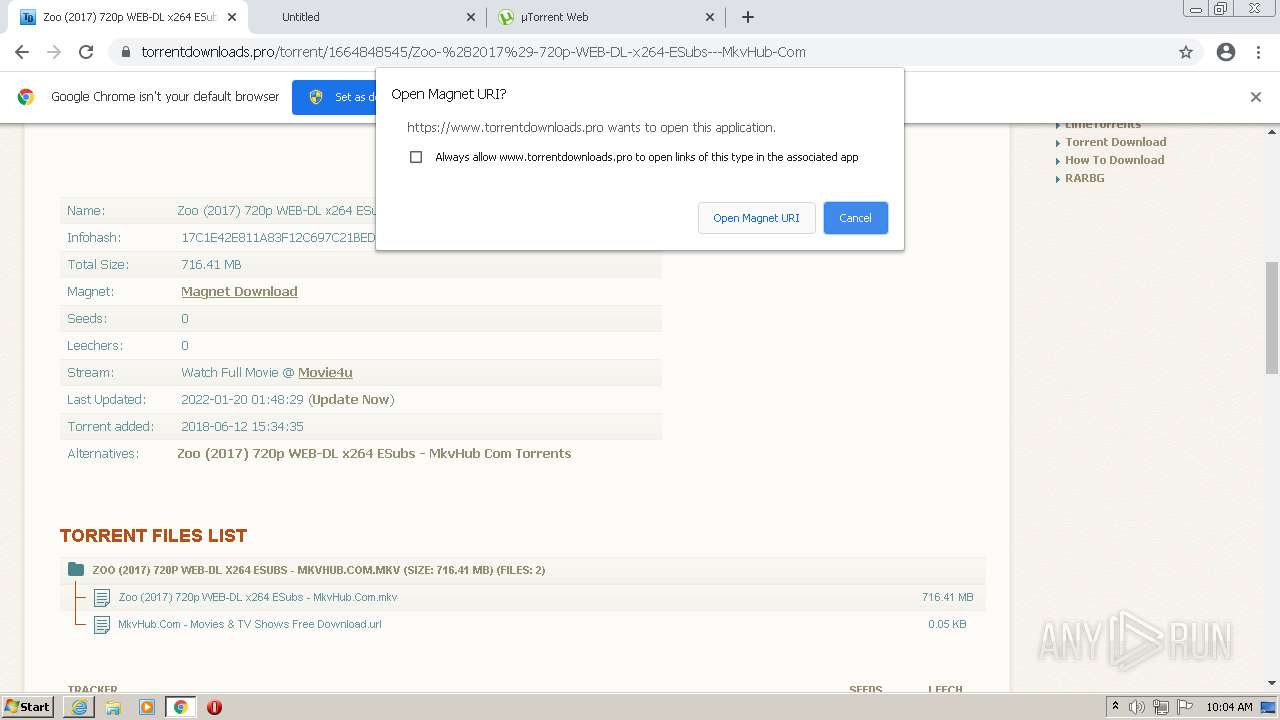
Task: Click Update Now link
Action: [350, 400]
